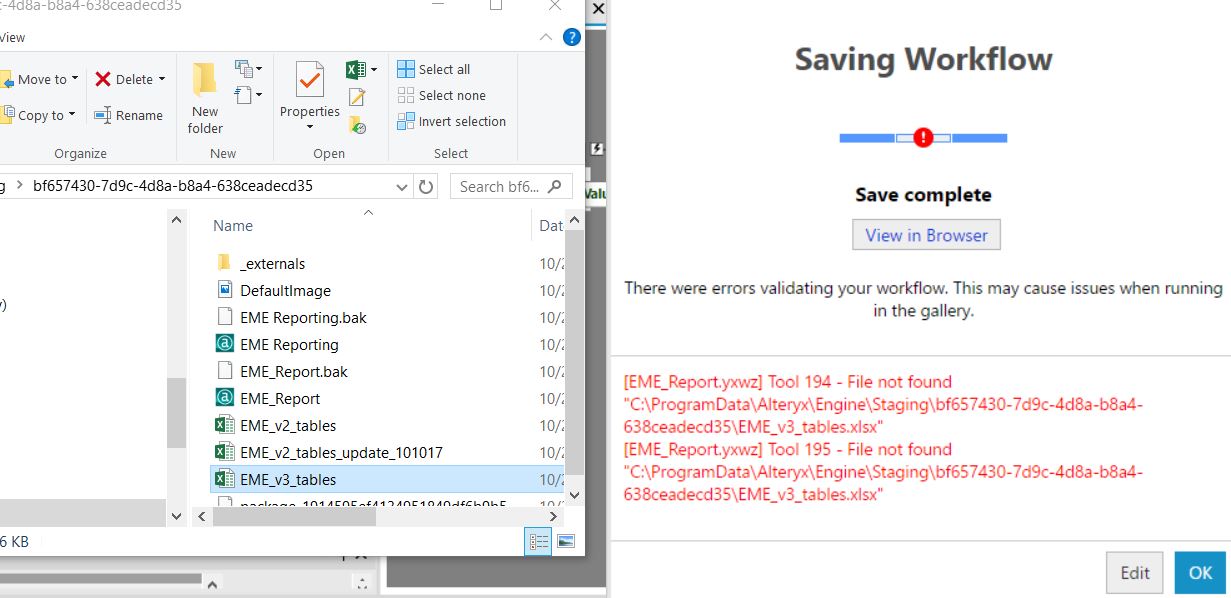Screen dimensions: 1231x598
Task: Click View in Browser
Action: pos(925,234)
